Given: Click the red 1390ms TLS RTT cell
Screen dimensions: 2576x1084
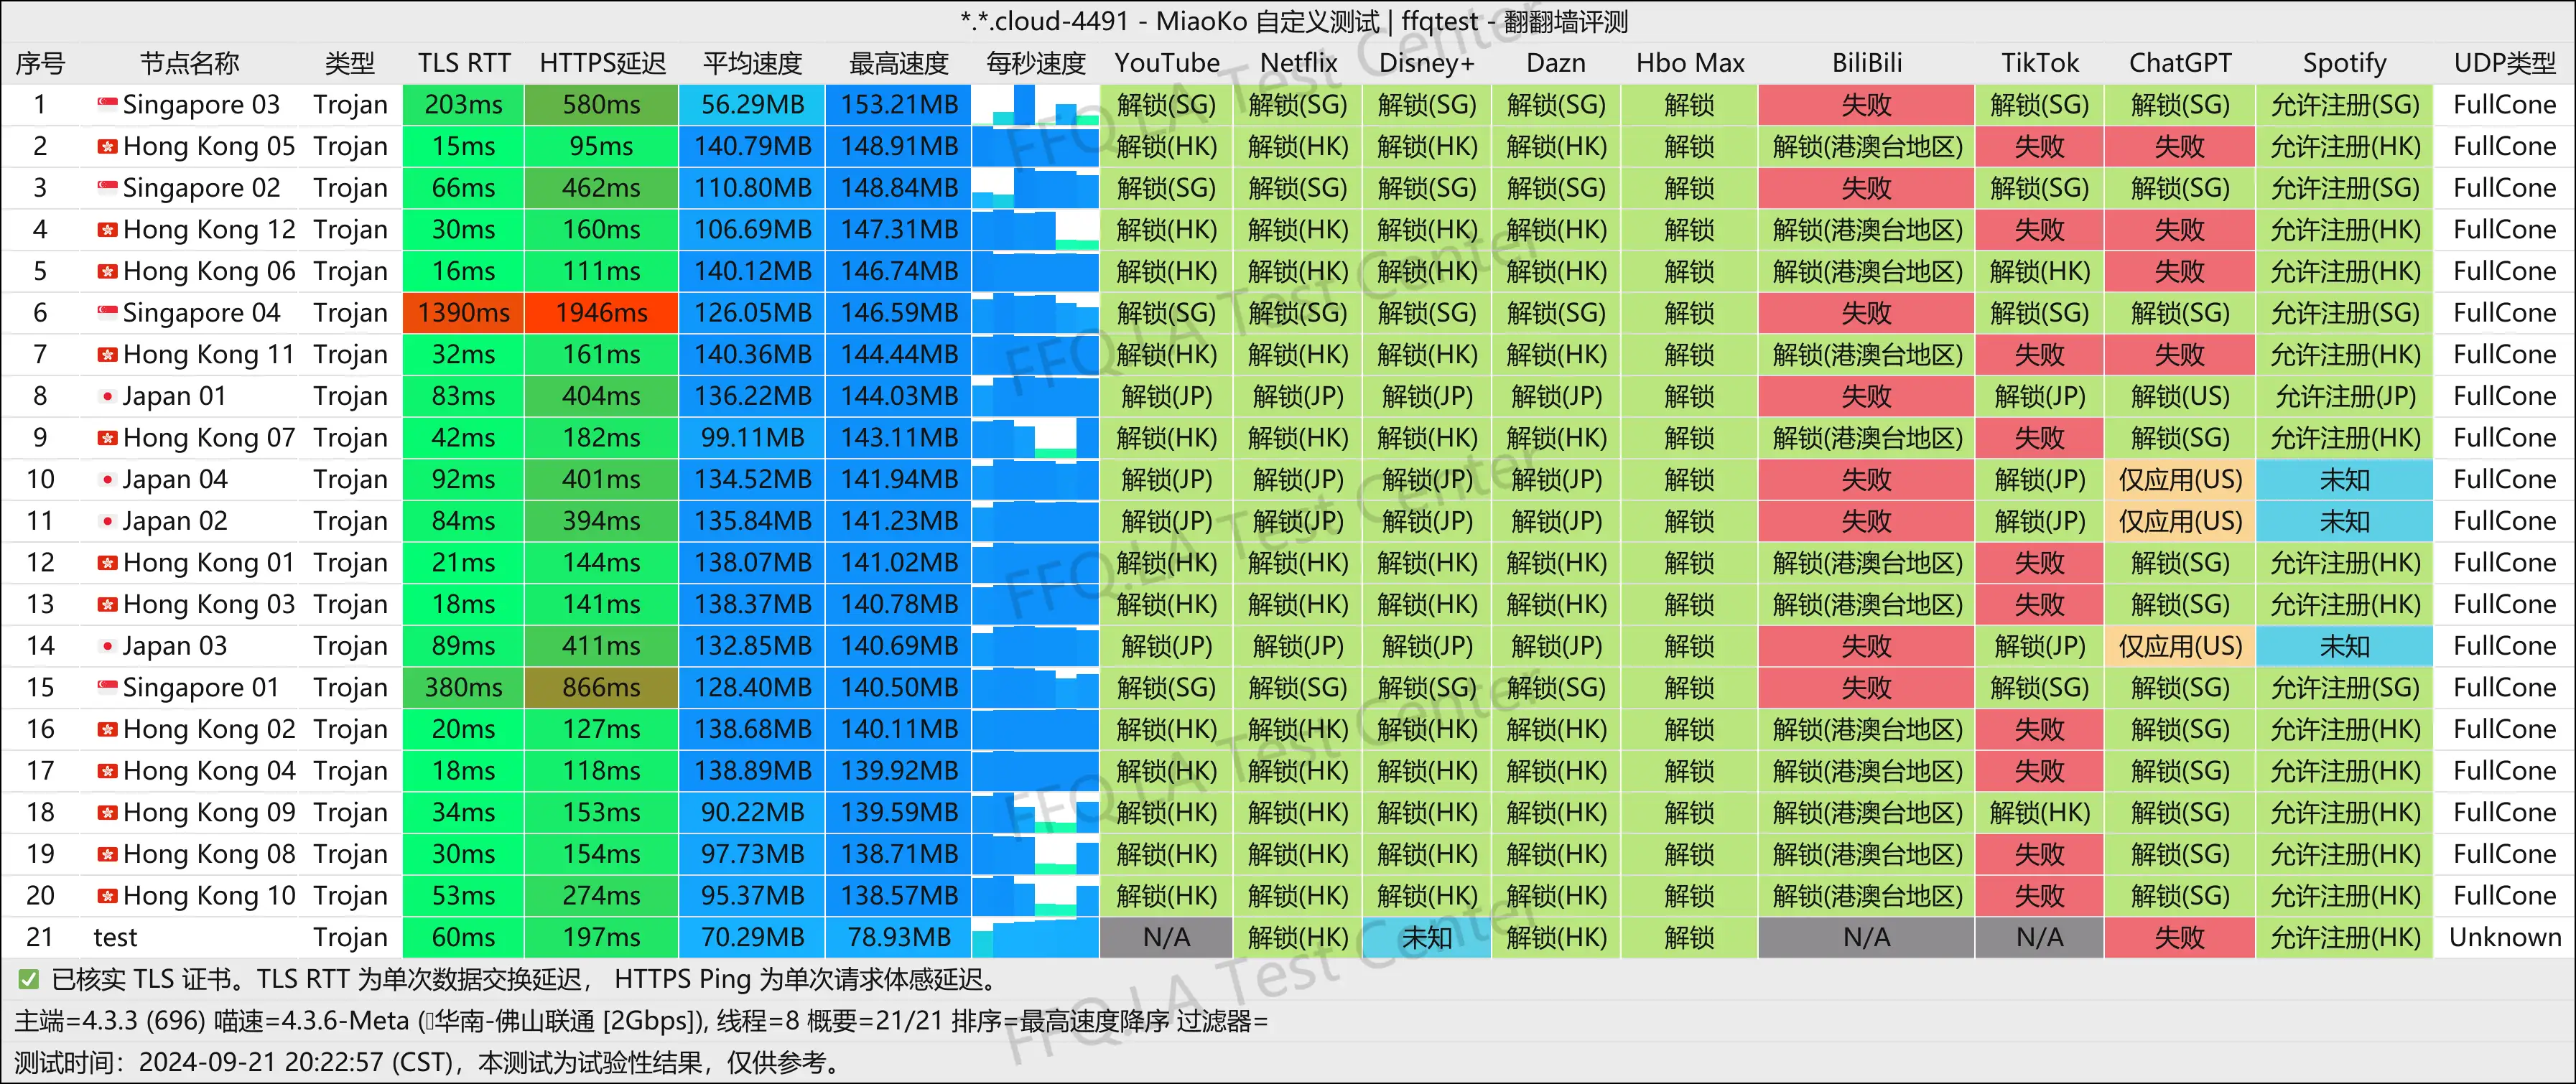Looking at the screenshot, I should [463, 313].
